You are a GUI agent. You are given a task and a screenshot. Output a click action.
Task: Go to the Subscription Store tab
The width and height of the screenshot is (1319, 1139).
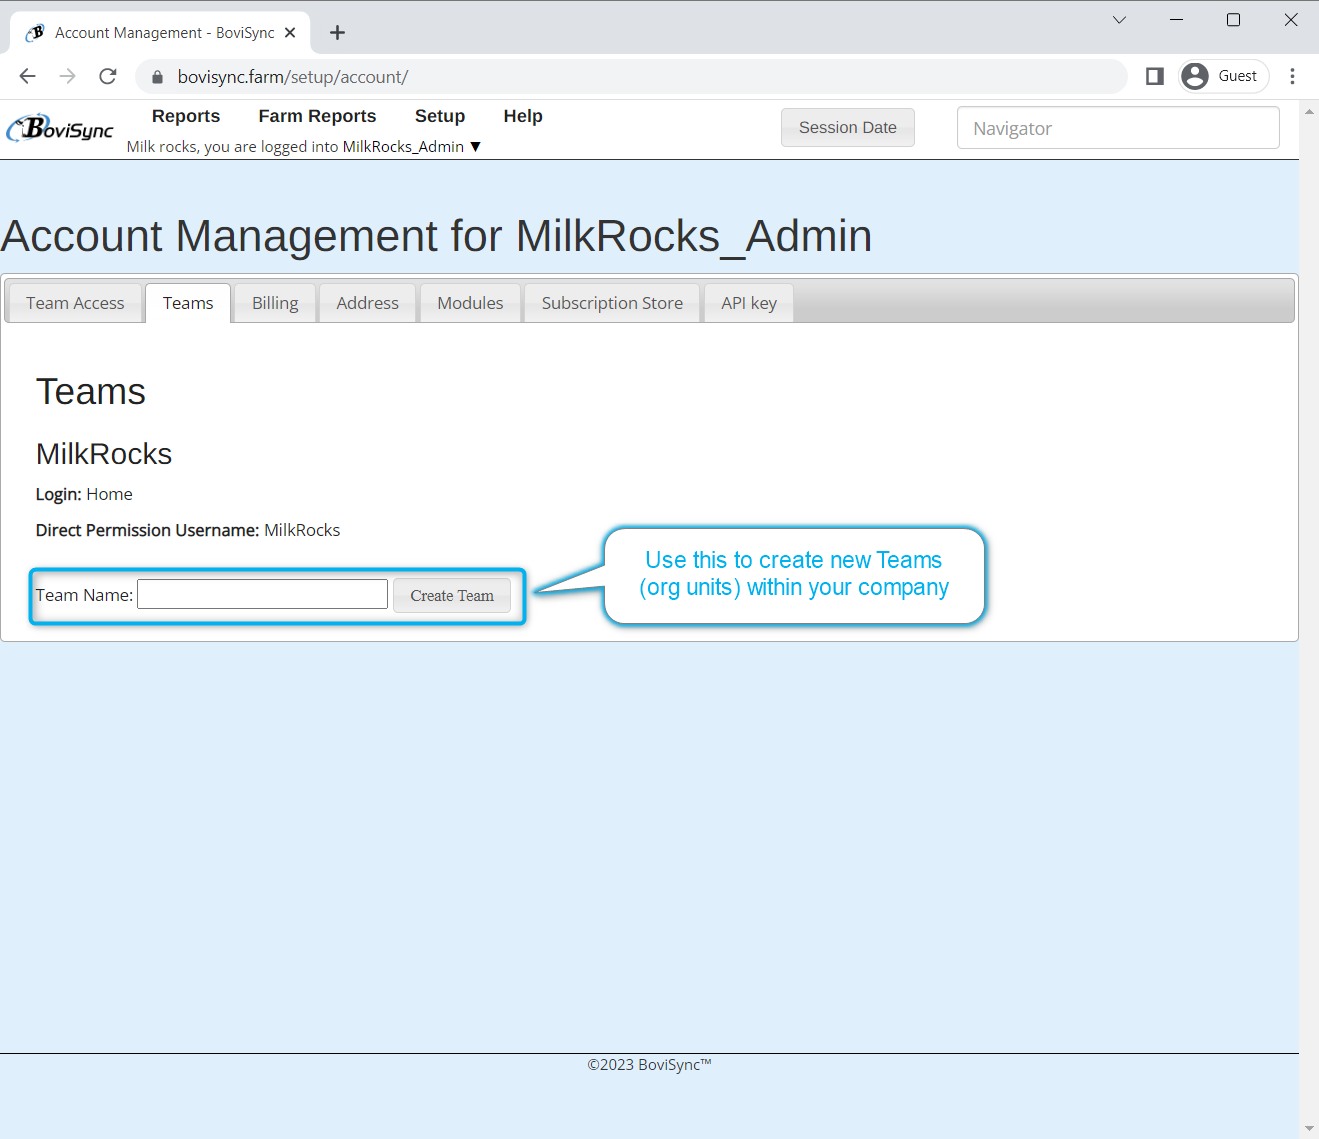click(x=612, y=303)
